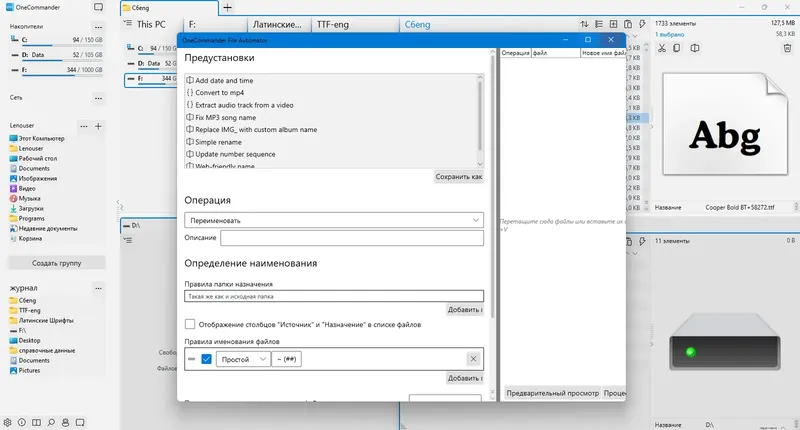This screenshot has height=430, width=800.
Task: Select the C6eng breadcrumb segment
Action: [417, 24]
